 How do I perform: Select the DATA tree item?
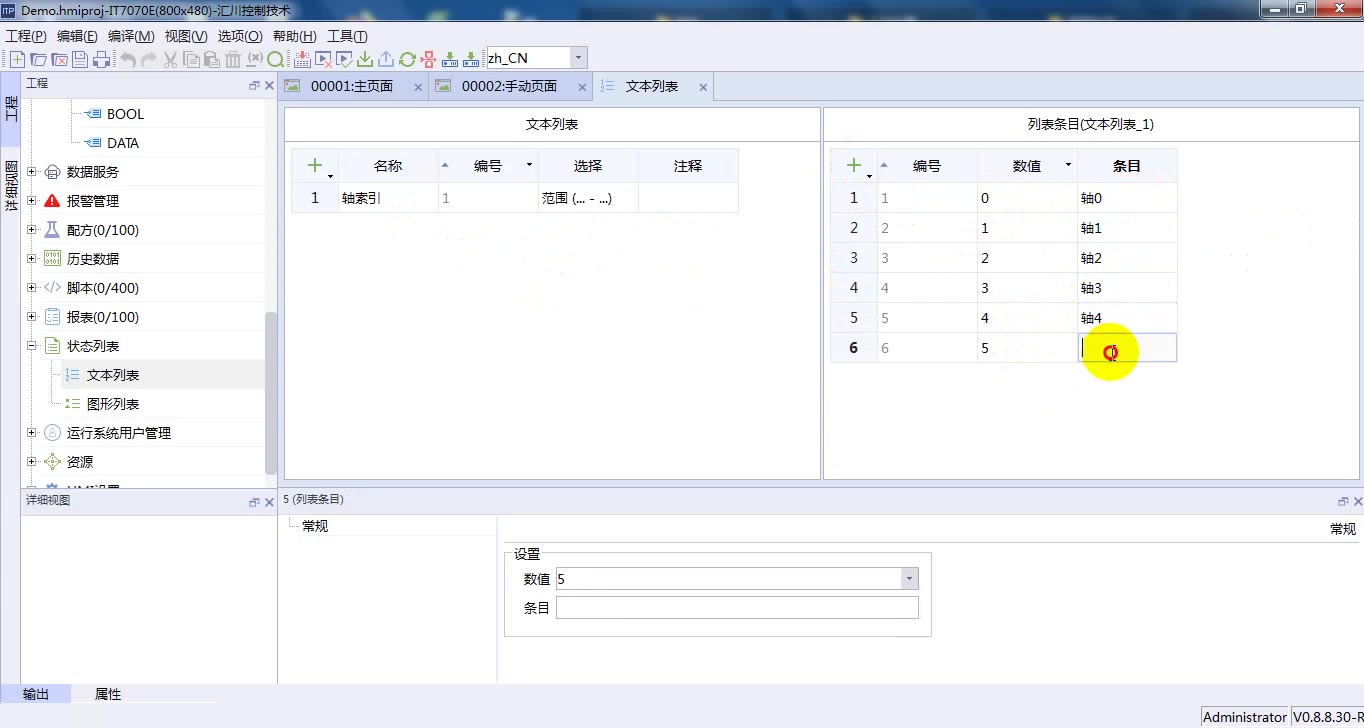(123, 143)
